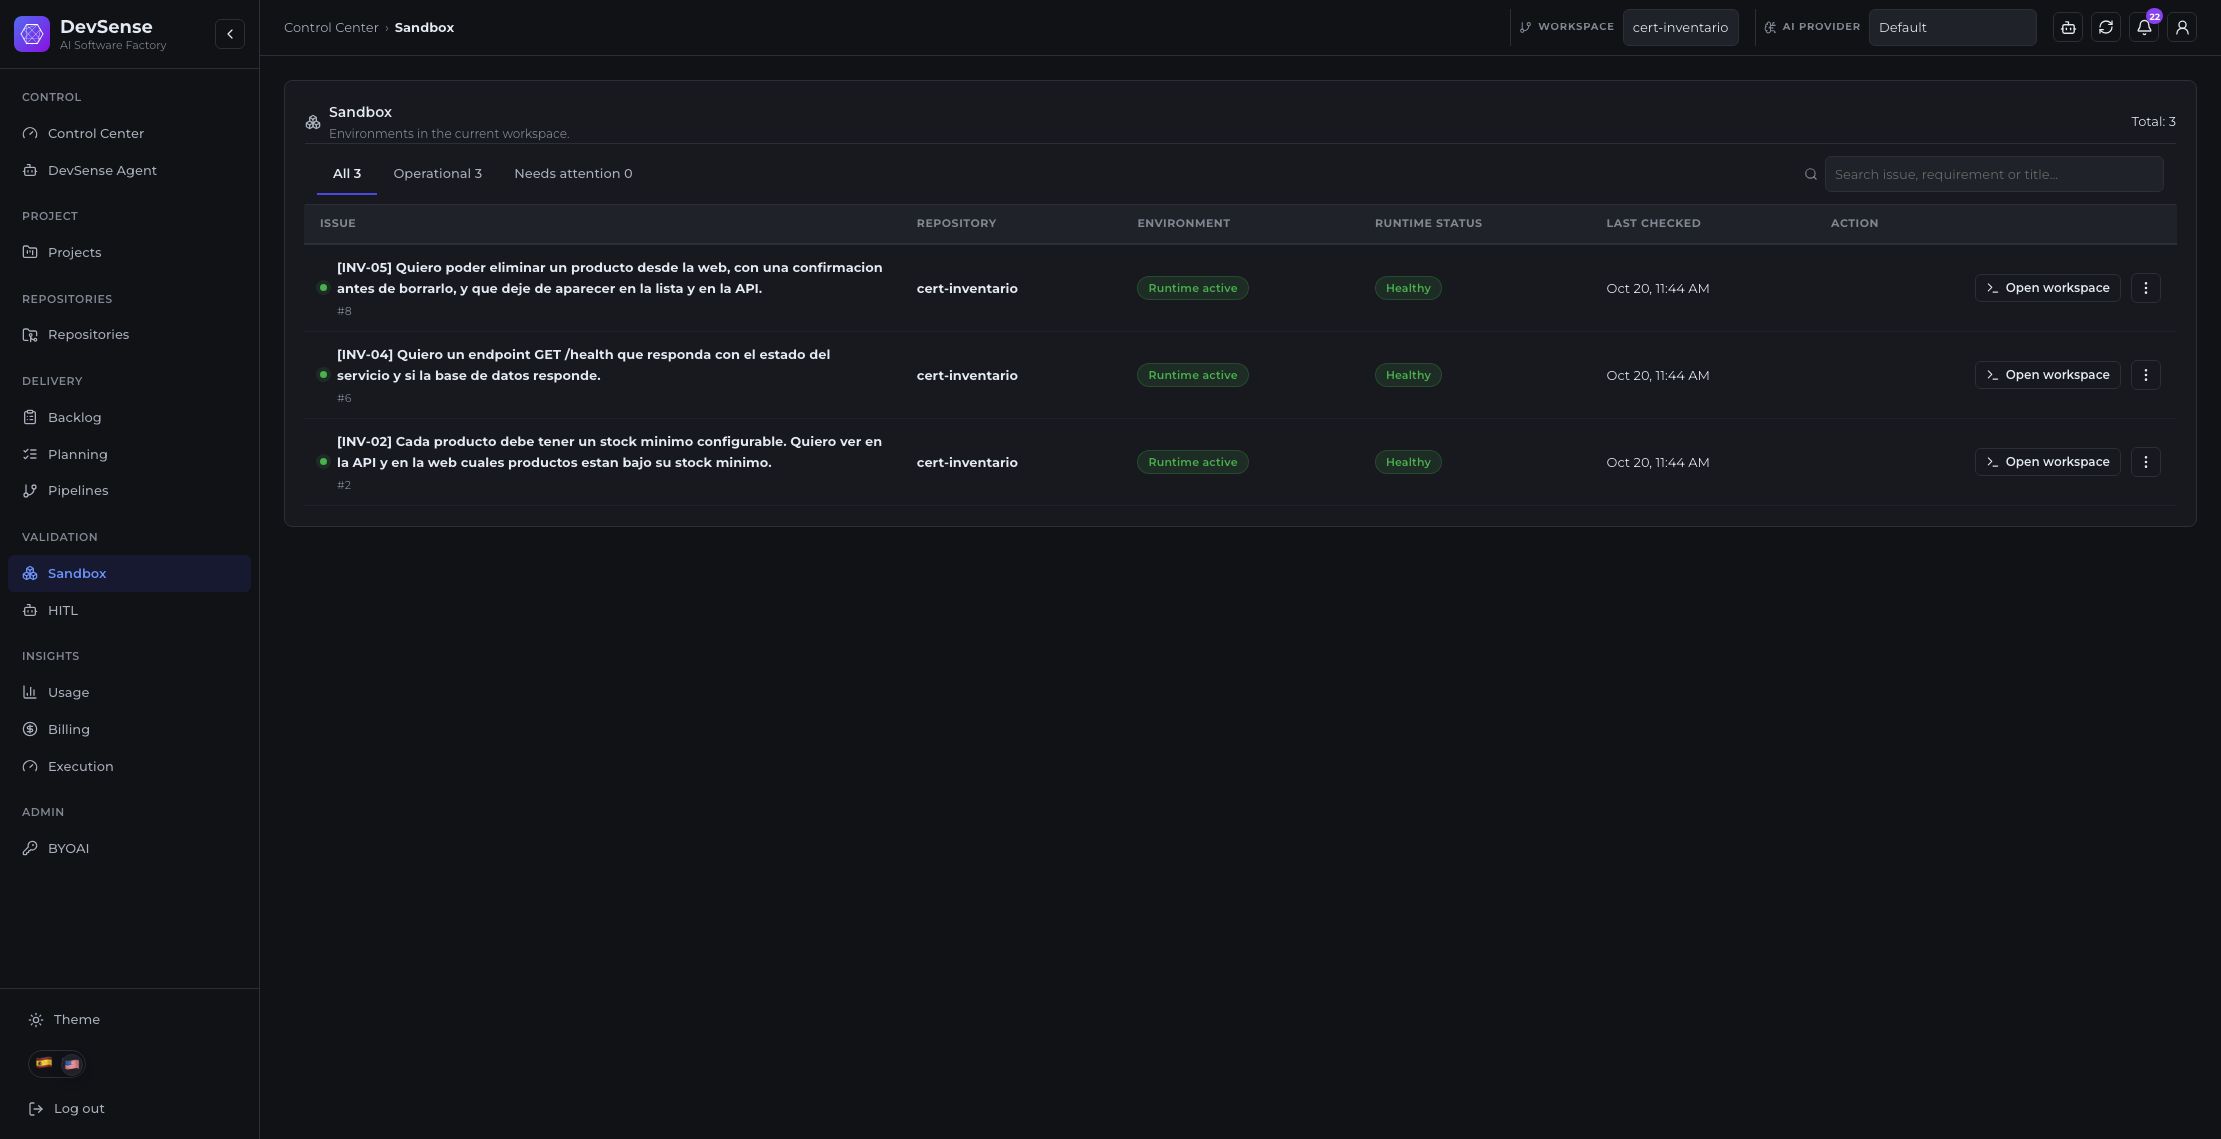Click Control Center breadcrumb link
2221x1139 pixels.
pos(331,28)
